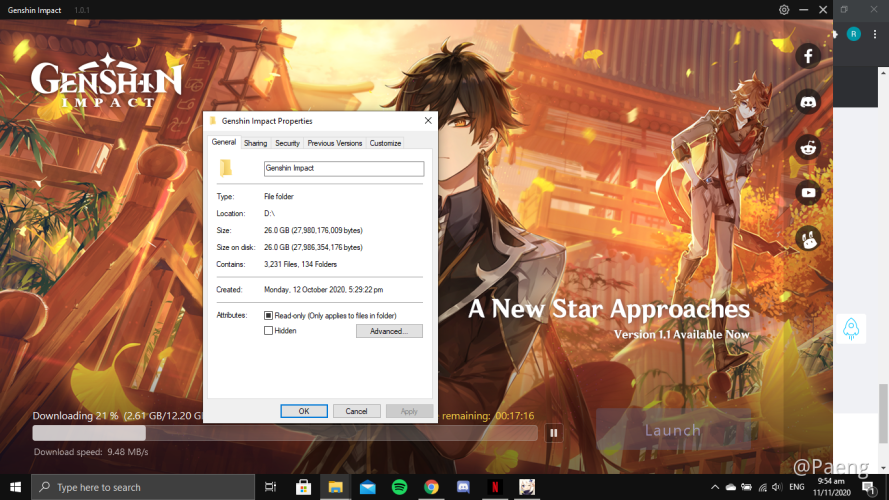
Task: Open launcher settings gear icon
Action: 784,10
